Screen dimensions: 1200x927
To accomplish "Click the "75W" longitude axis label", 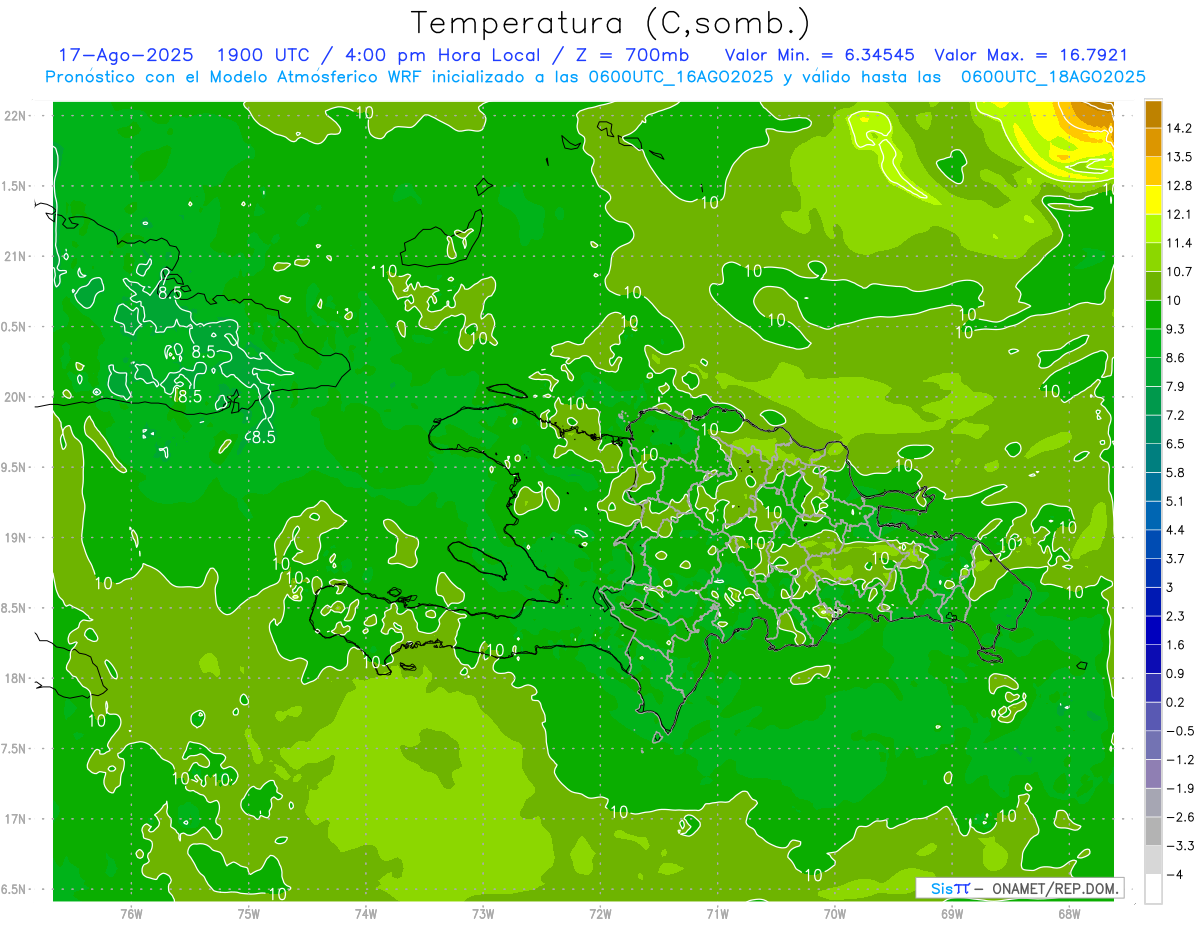I will click(248, 912).
